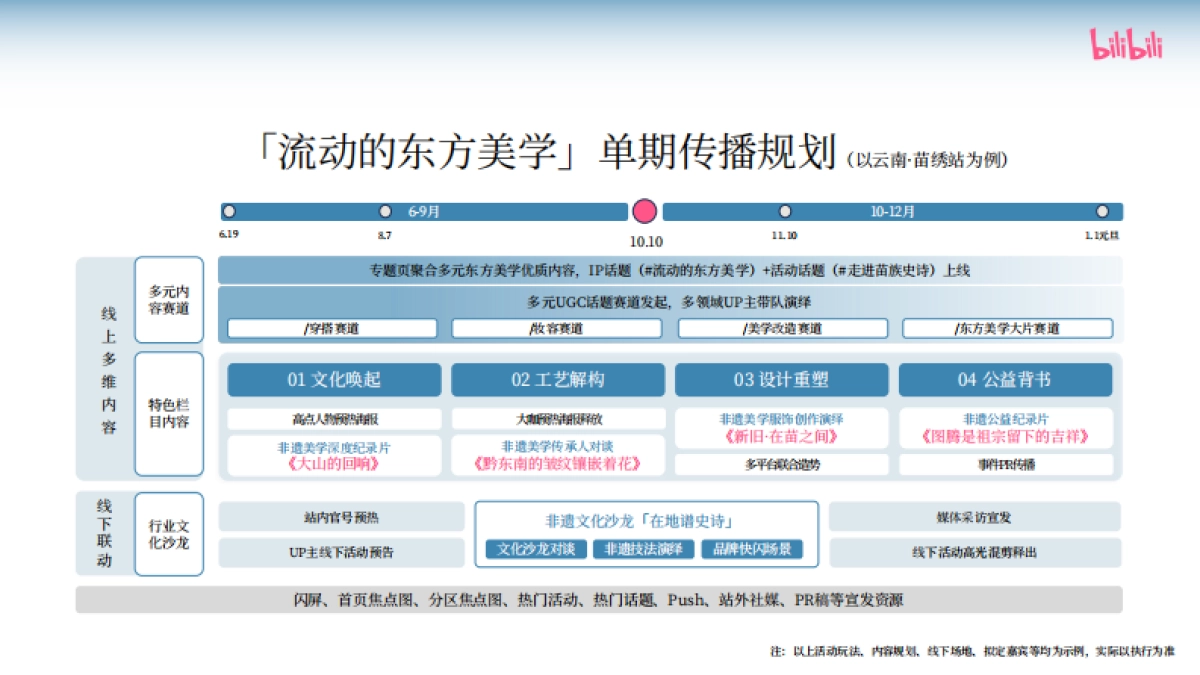Screen dimensions: 1200x675
Task: Select the pink 10.10 milestone dot
Action: tap(645, 211)
